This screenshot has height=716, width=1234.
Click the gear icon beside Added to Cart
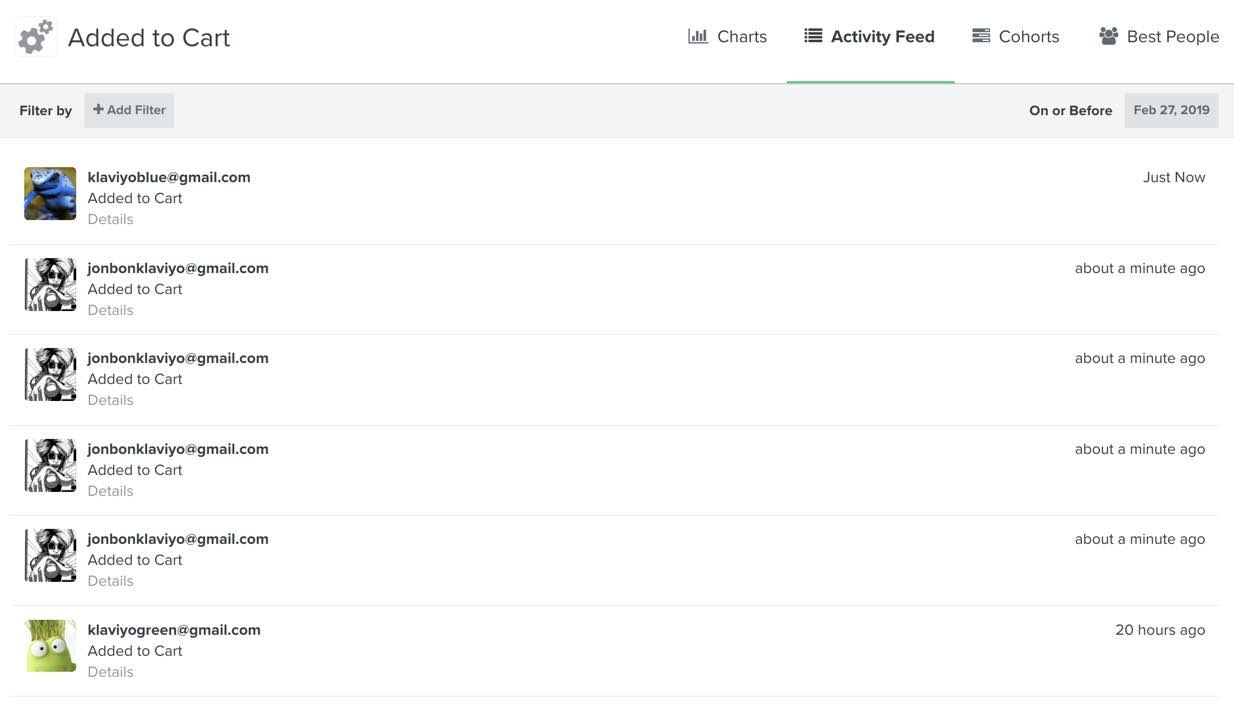point(34,34)
